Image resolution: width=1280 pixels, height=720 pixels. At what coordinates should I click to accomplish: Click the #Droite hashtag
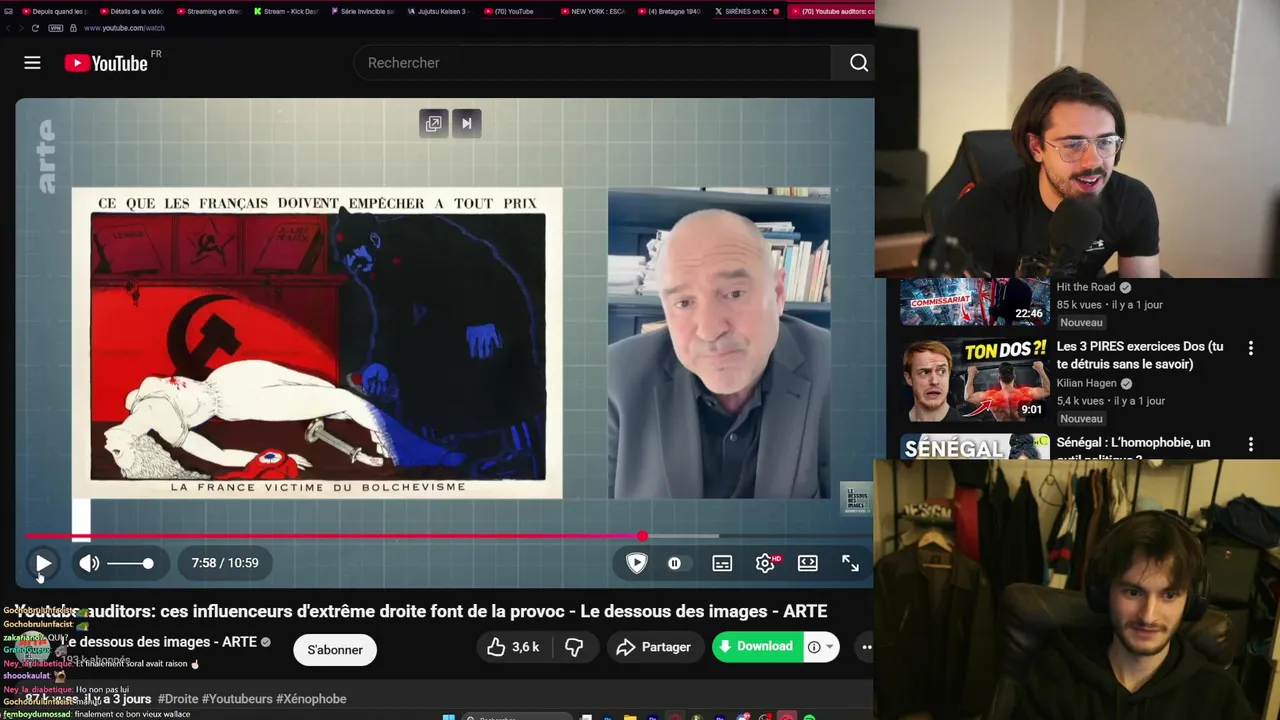pyautogui.click(x=178, y=699)
